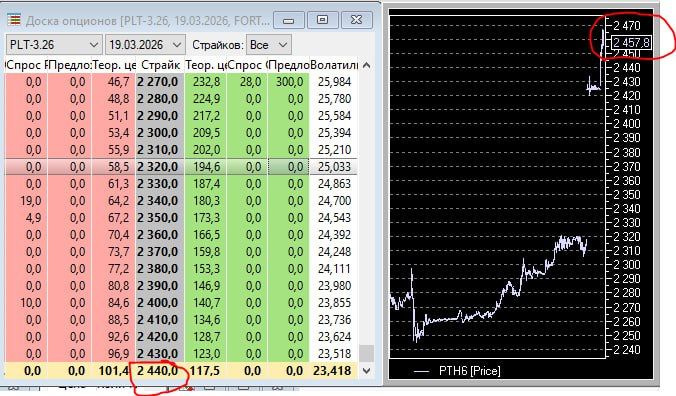Click the Волатильность column header
The image size is (676, 396).
tap(334, 65)
